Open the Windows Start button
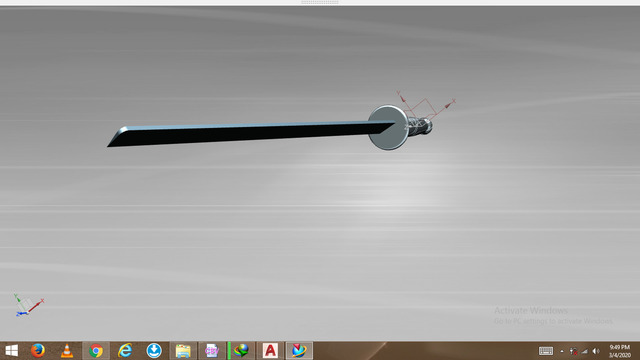The height and width of the screenshot is (360, 640). [x=11, y=351]
